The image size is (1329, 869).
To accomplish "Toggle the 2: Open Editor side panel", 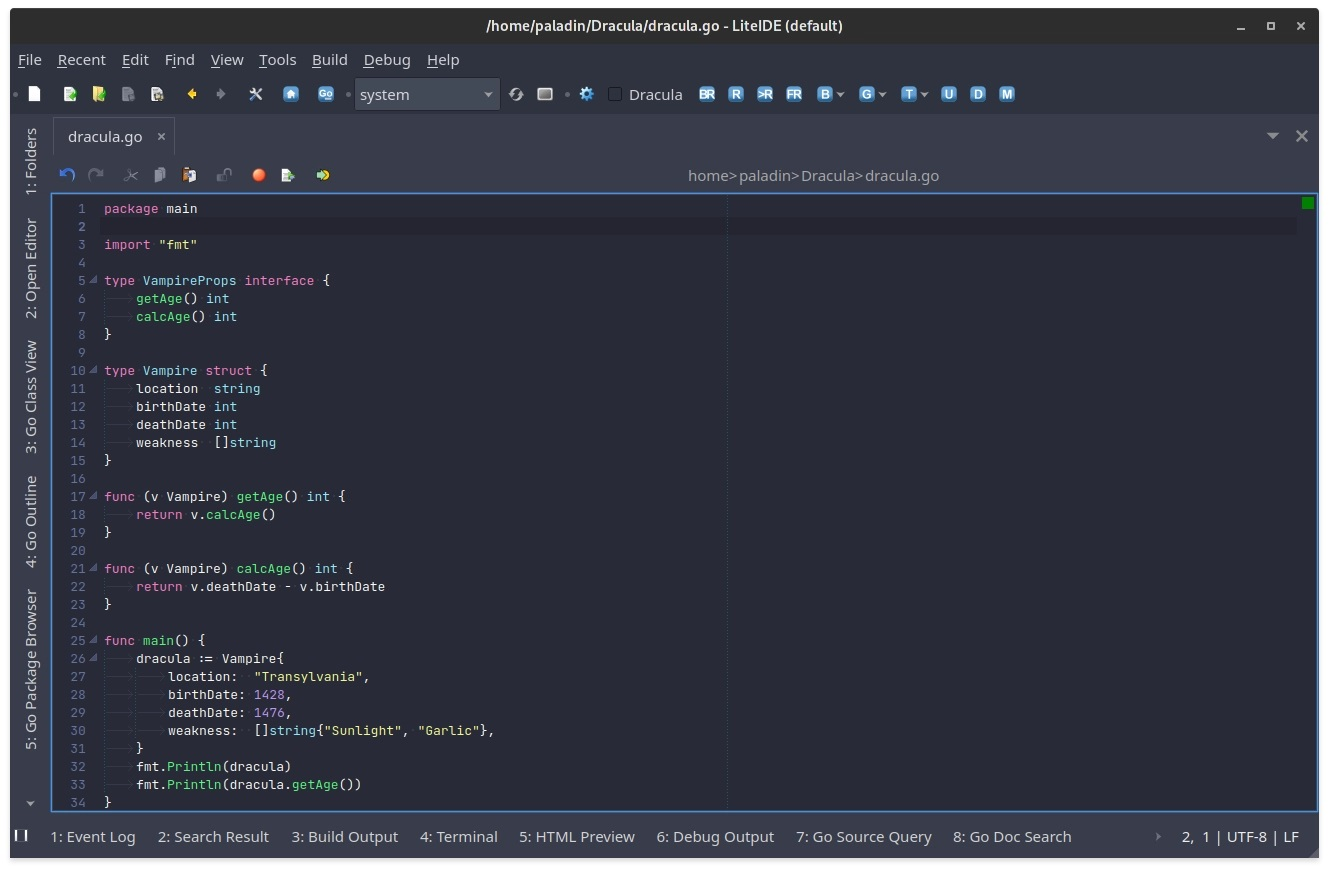I will 31,268.
